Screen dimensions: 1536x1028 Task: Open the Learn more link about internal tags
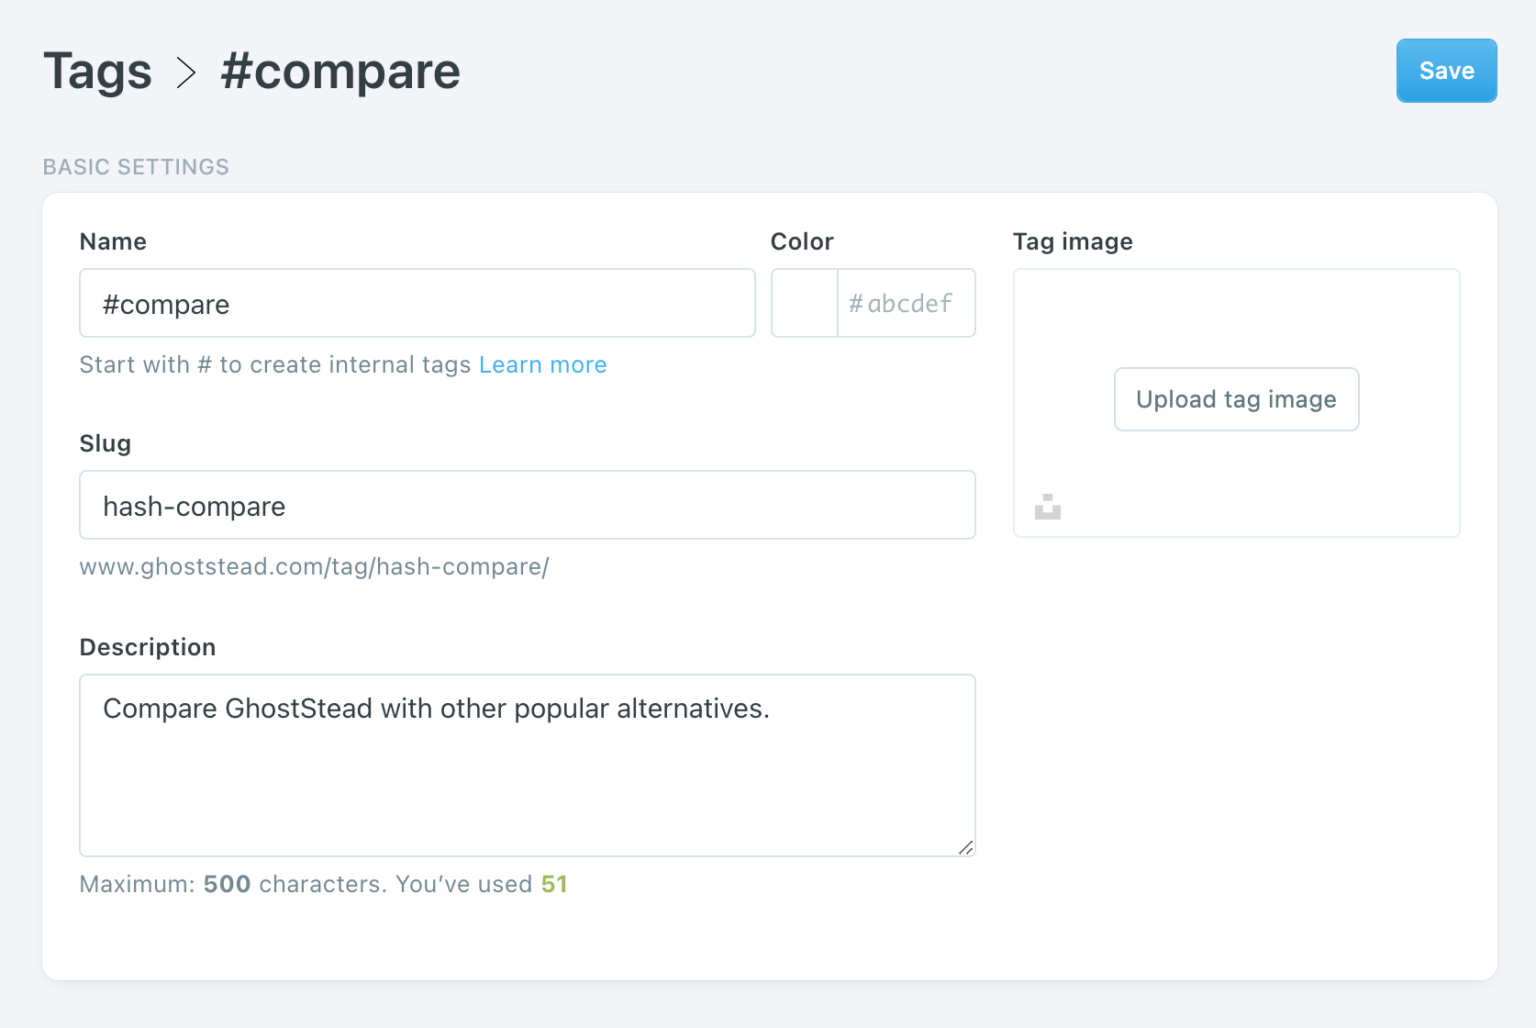543,364
